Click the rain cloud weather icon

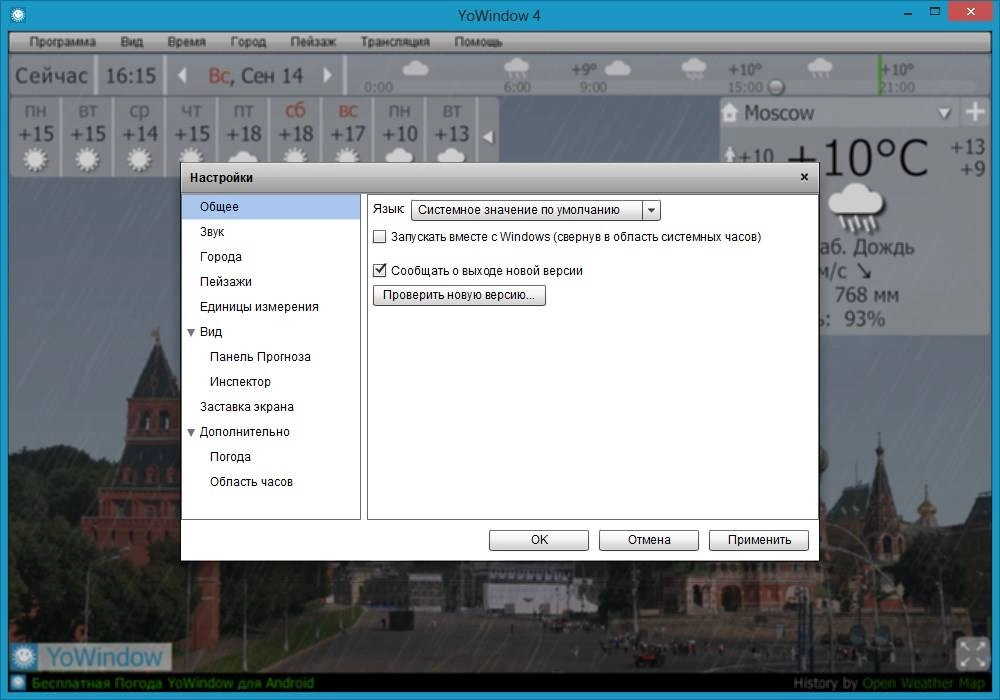[856, 207]
